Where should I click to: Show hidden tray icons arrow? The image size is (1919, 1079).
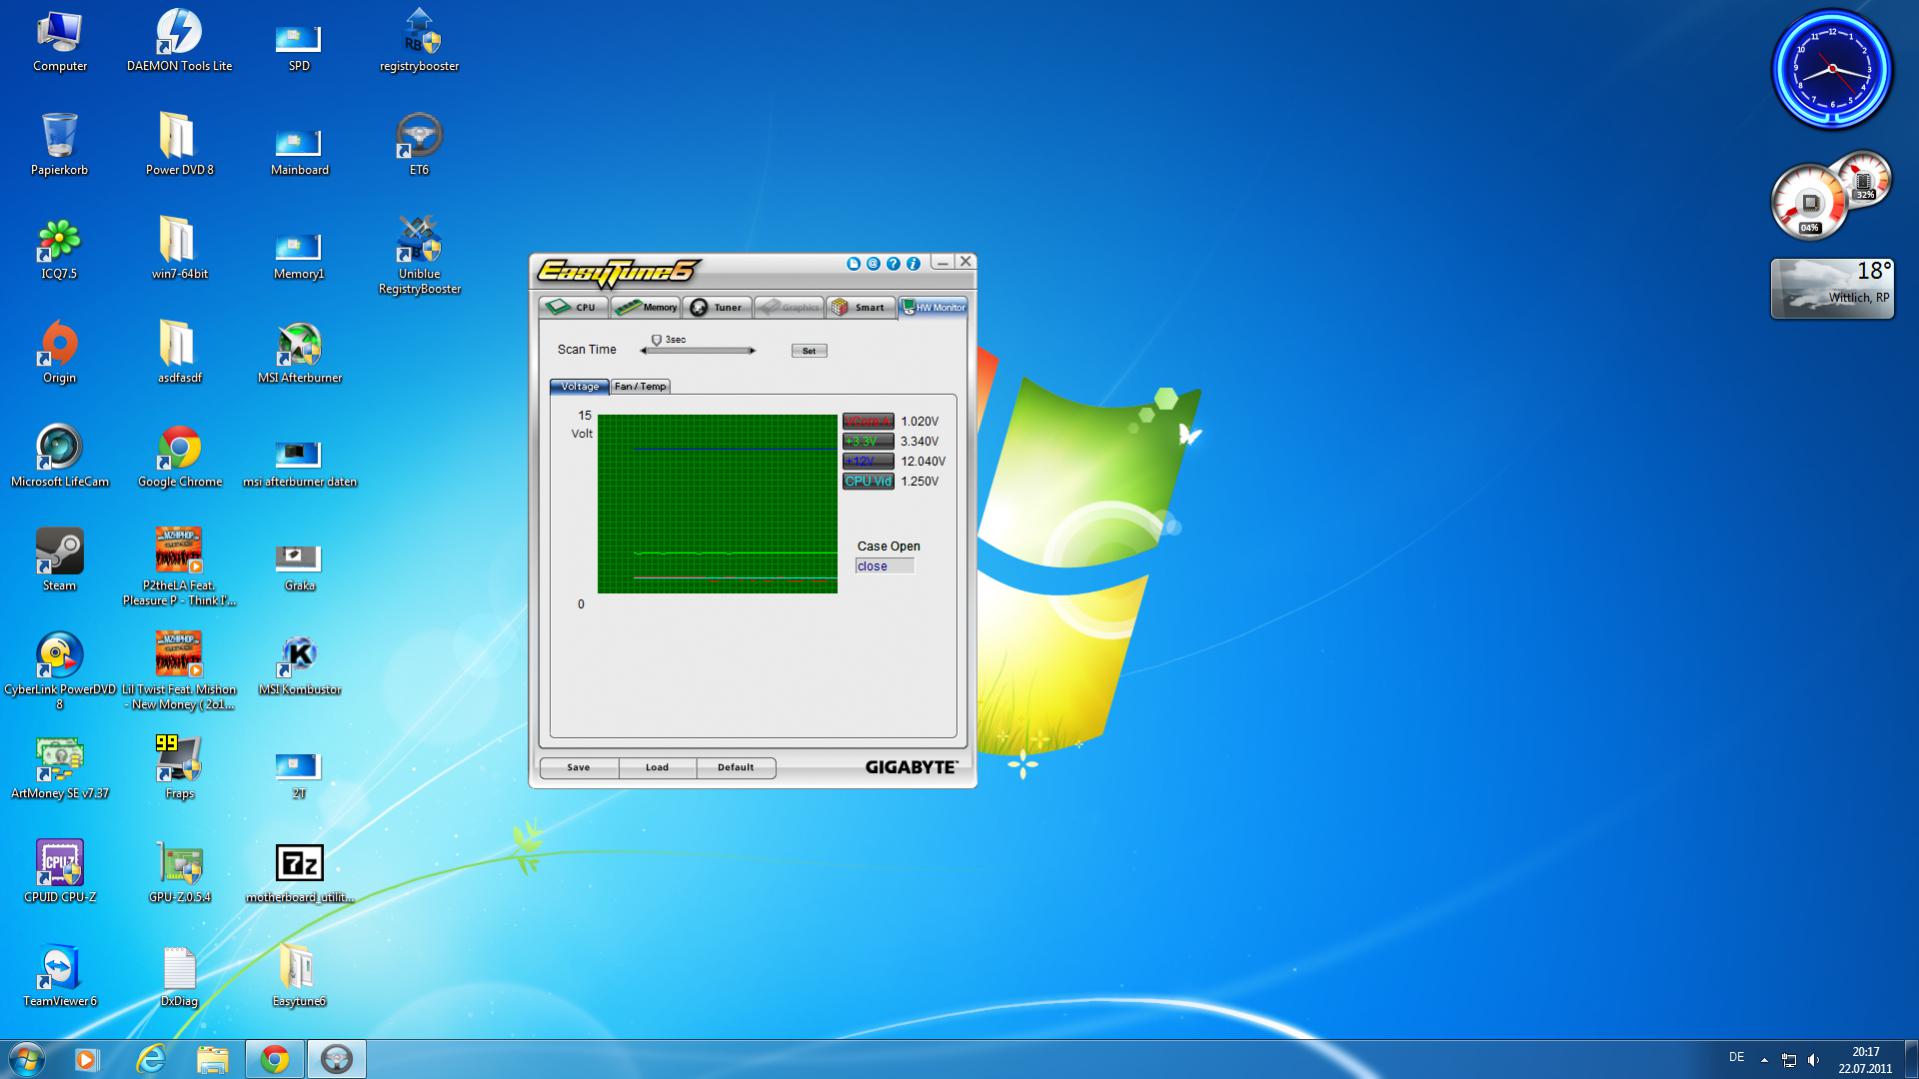click(1764, 1060)
